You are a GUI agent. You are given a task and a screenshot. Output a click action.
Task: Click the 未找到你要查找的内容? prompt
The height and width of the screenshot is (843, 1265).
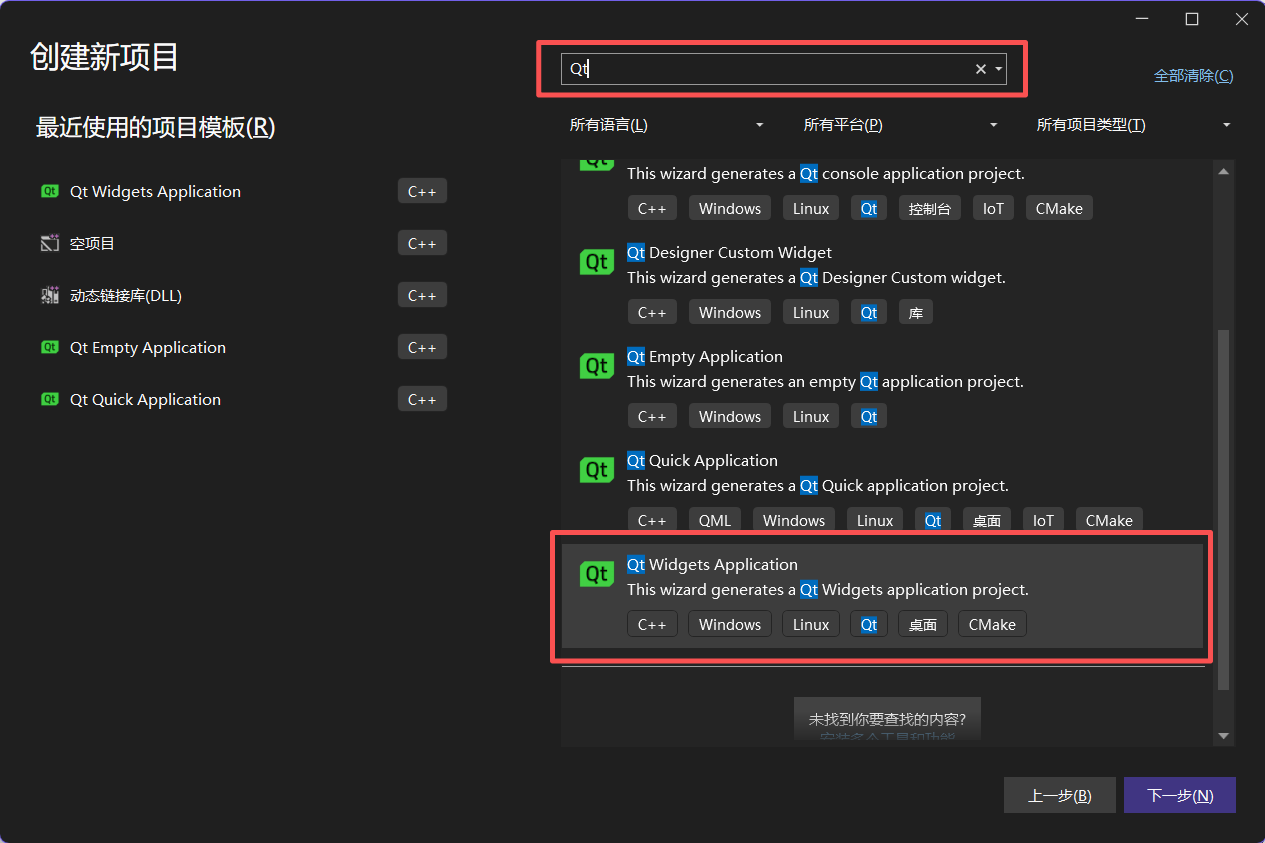(x=888, y=719)
